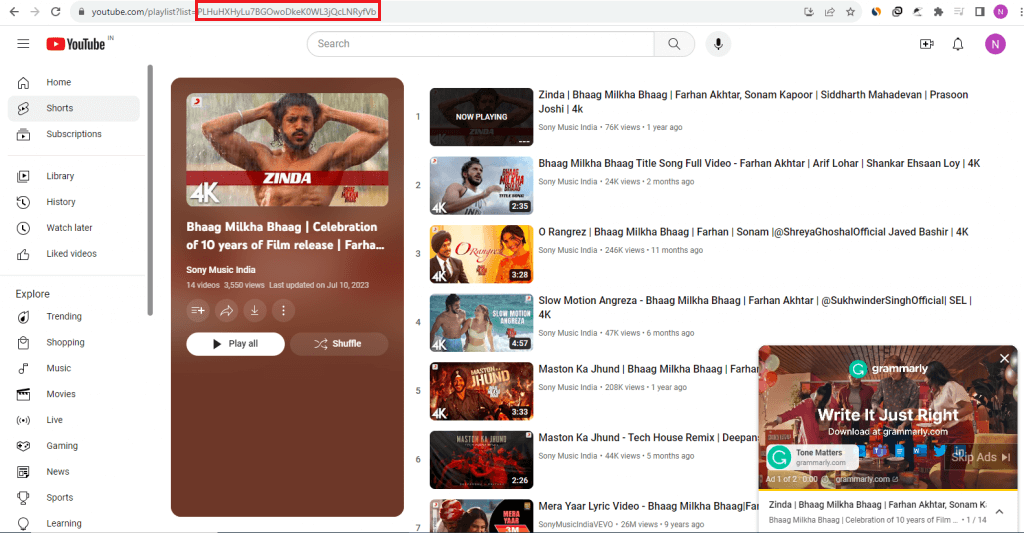Open the Mera Yaar Lyric Video title link
Screen dimensions: 1024x533
click(648, 506)
